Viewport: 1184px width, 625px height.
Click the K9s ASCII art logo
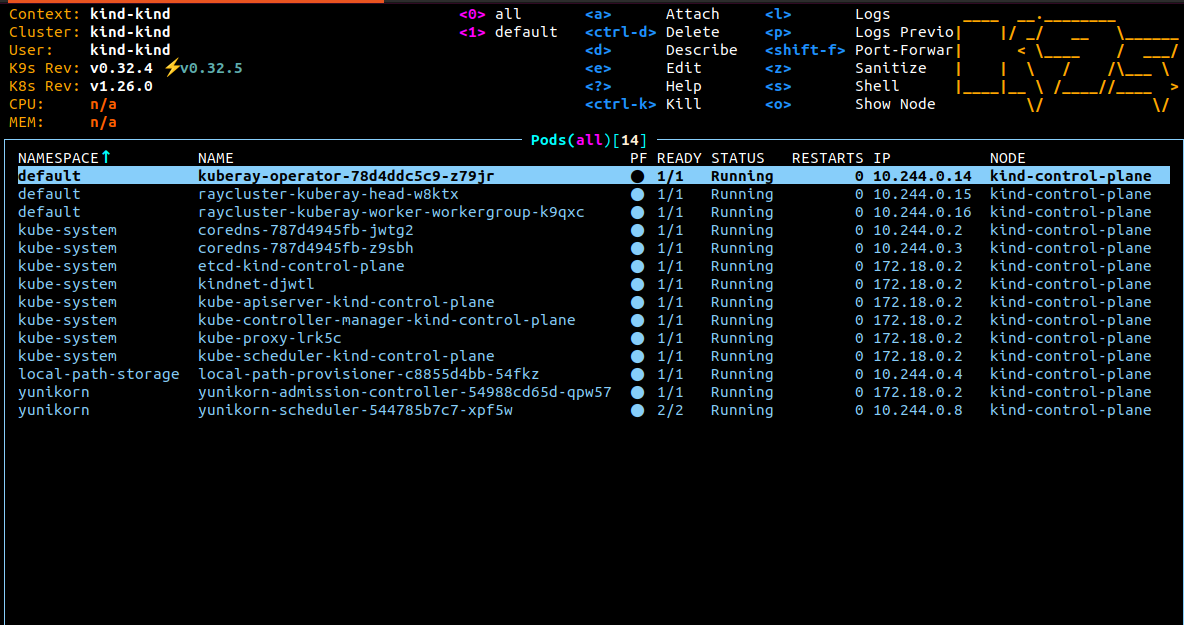(x=1066, y=59)
